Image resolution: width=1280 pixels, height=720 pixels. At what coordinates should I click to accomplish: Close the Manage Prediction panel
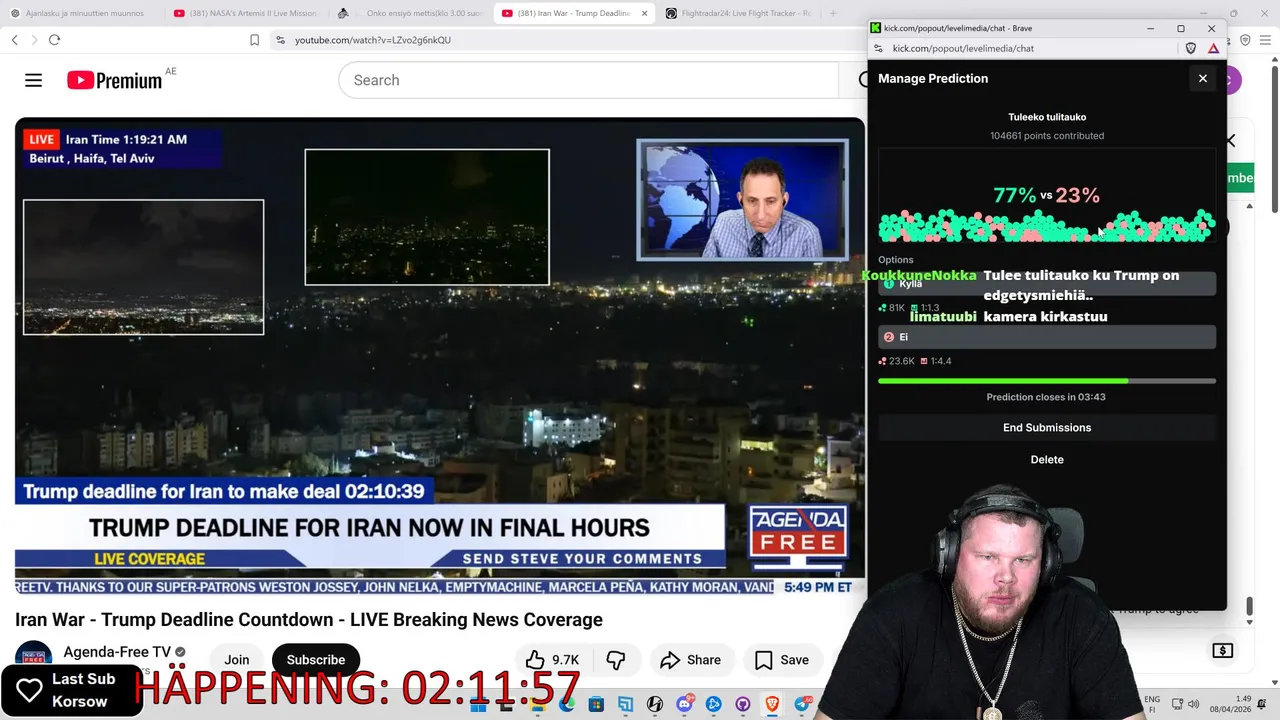(1203, 78)
